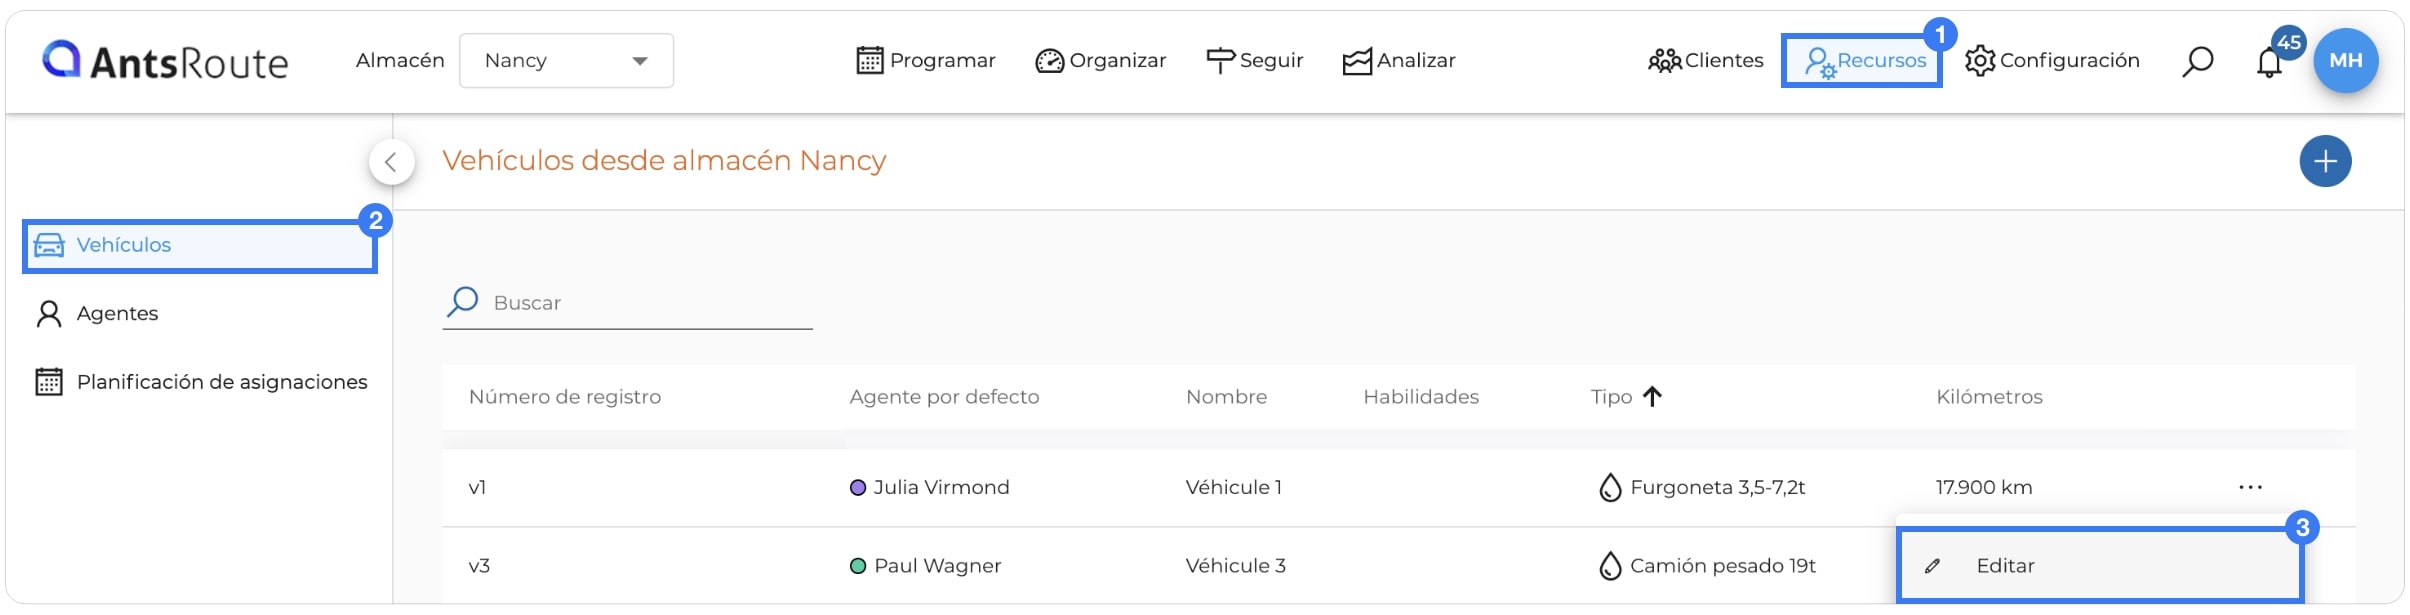The height and width of the screenshot is (615, 2410).
Task: Sort by Nombre column
Action: coord(1226,397)
